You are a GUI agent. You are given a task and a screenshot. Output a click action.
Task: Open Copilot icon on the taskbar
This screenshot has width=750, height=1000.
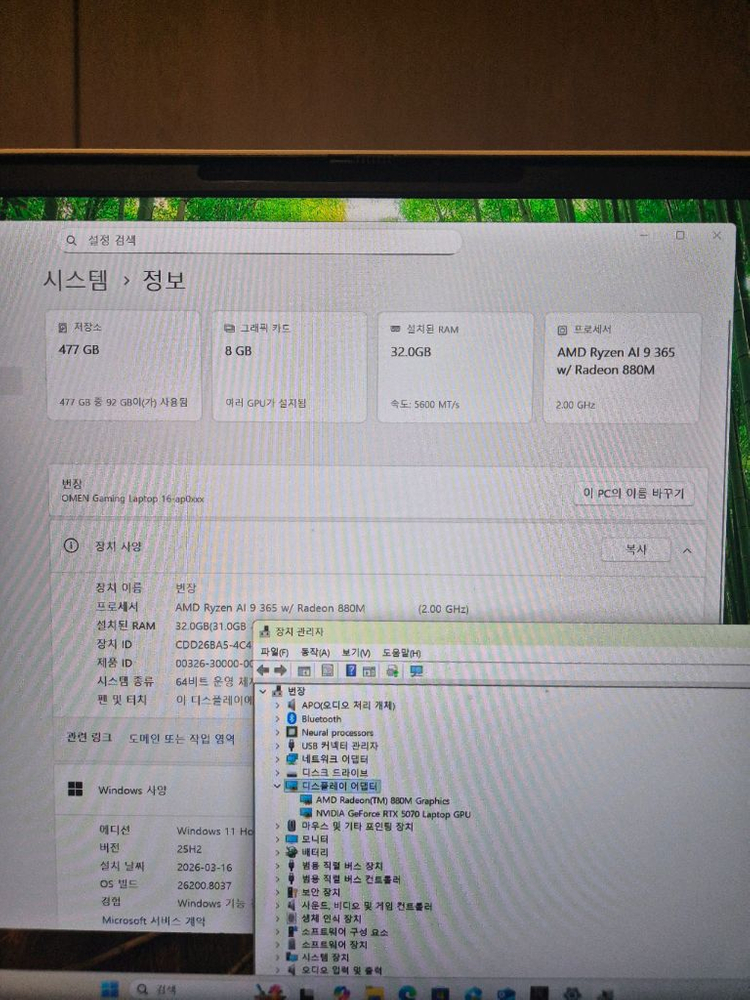(341, 992)
